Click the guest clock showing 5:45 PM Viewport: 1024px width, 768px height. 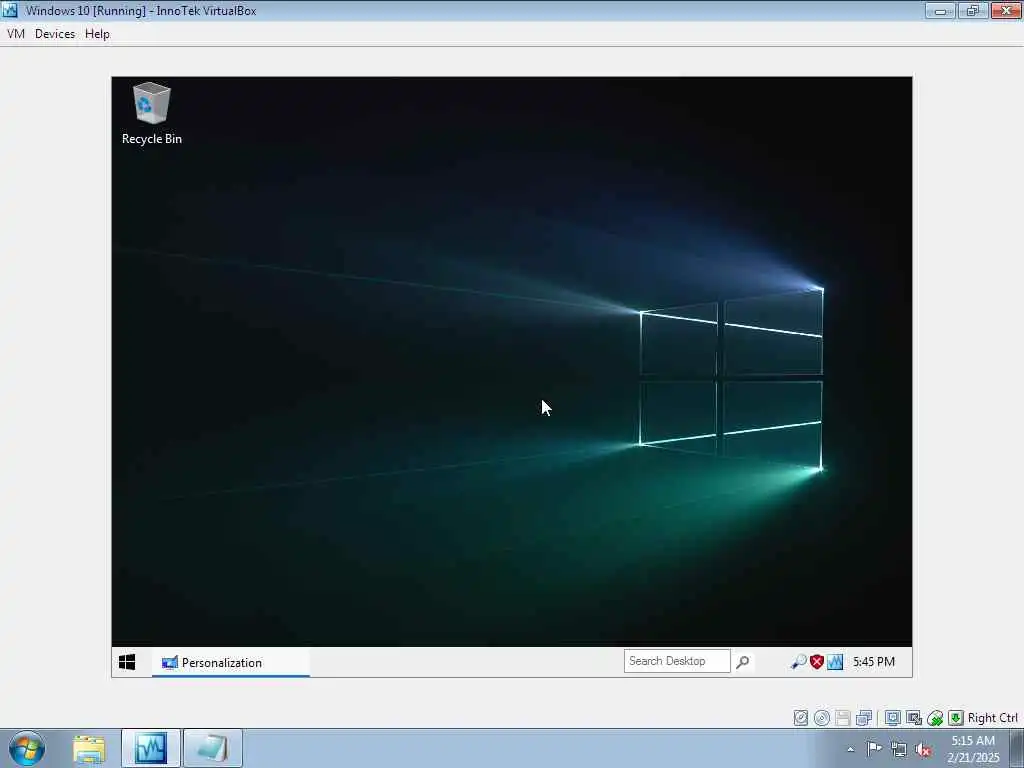874,662
